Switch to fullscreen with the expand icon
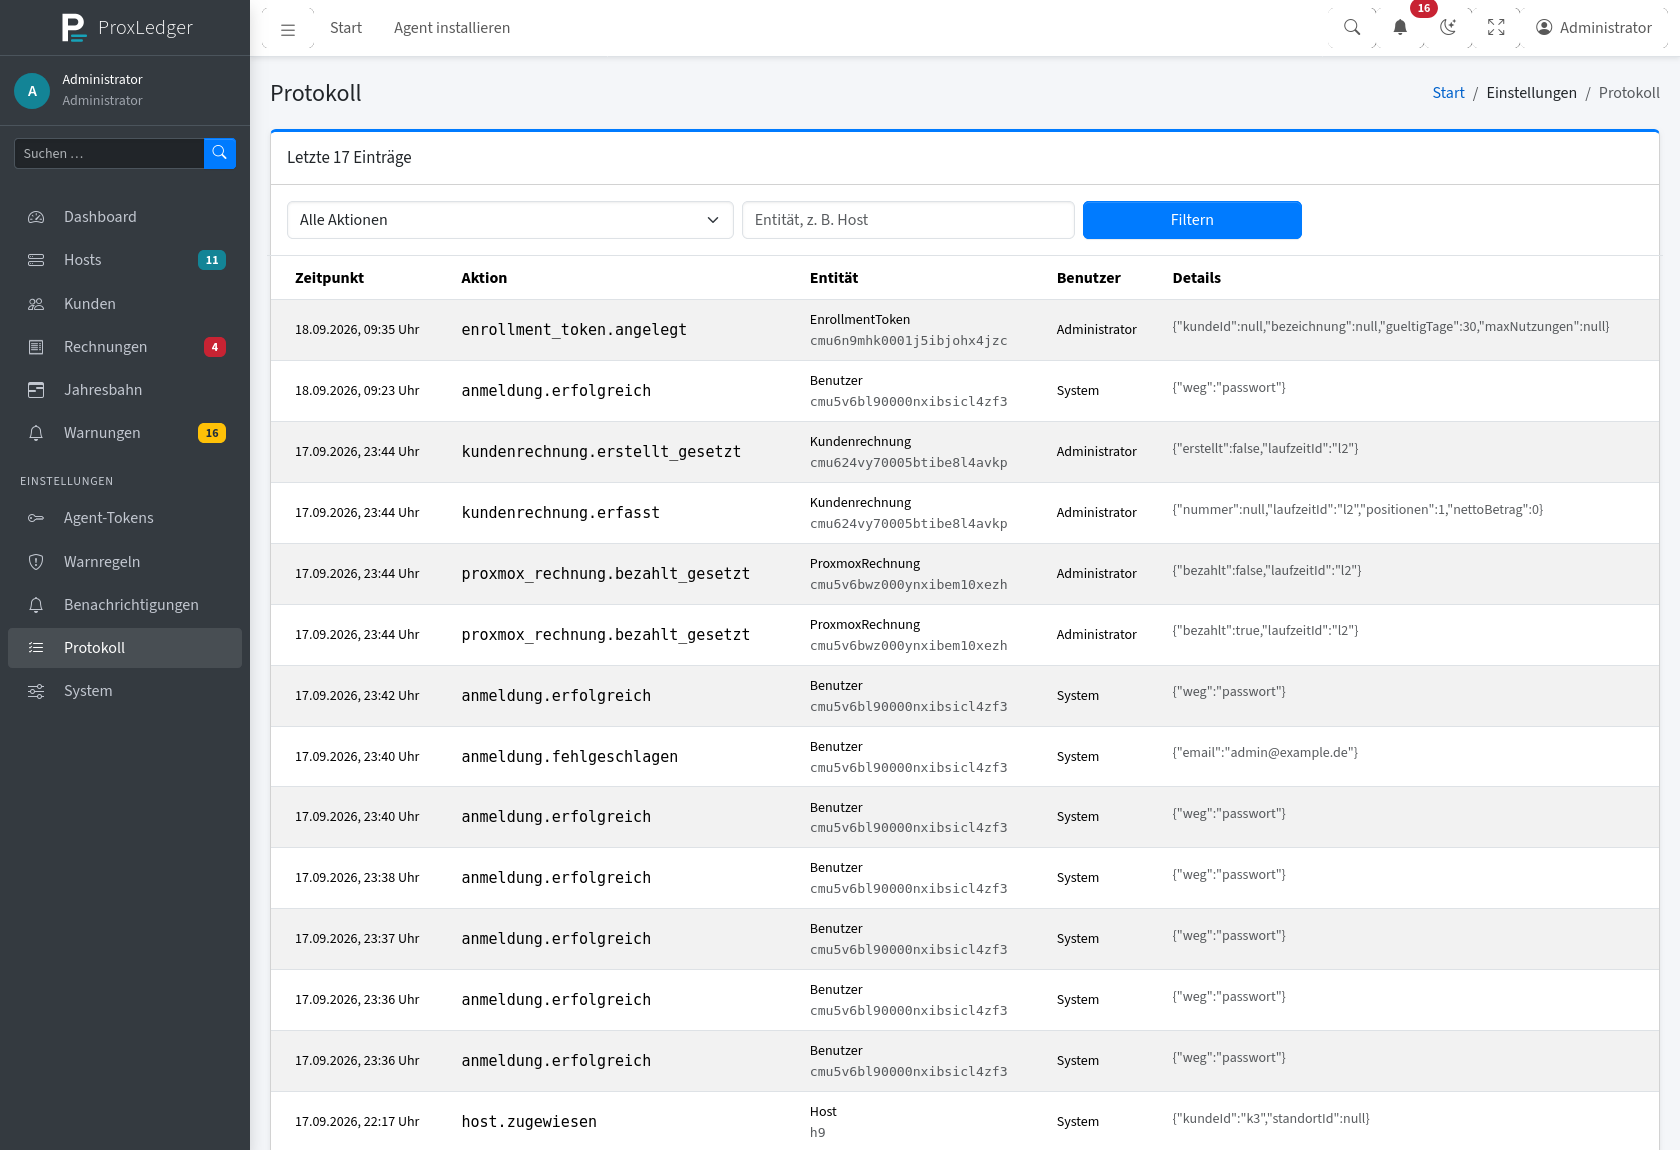 [1496, 28]
